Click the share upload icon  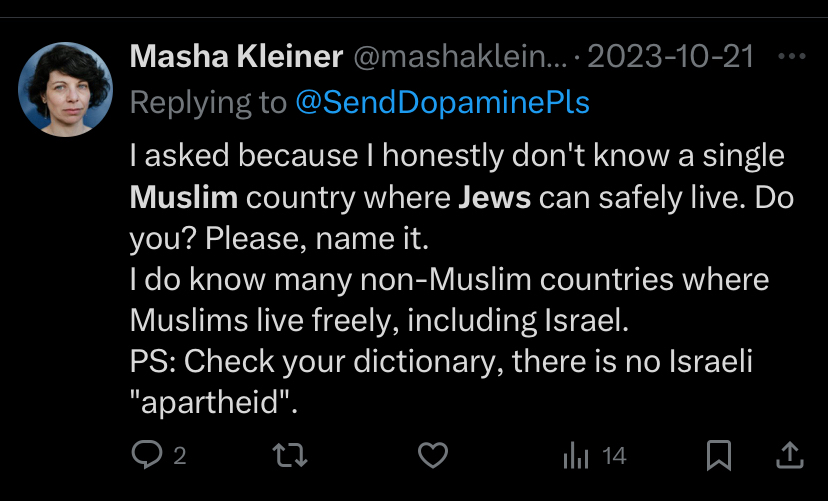(x=789, y=455)
